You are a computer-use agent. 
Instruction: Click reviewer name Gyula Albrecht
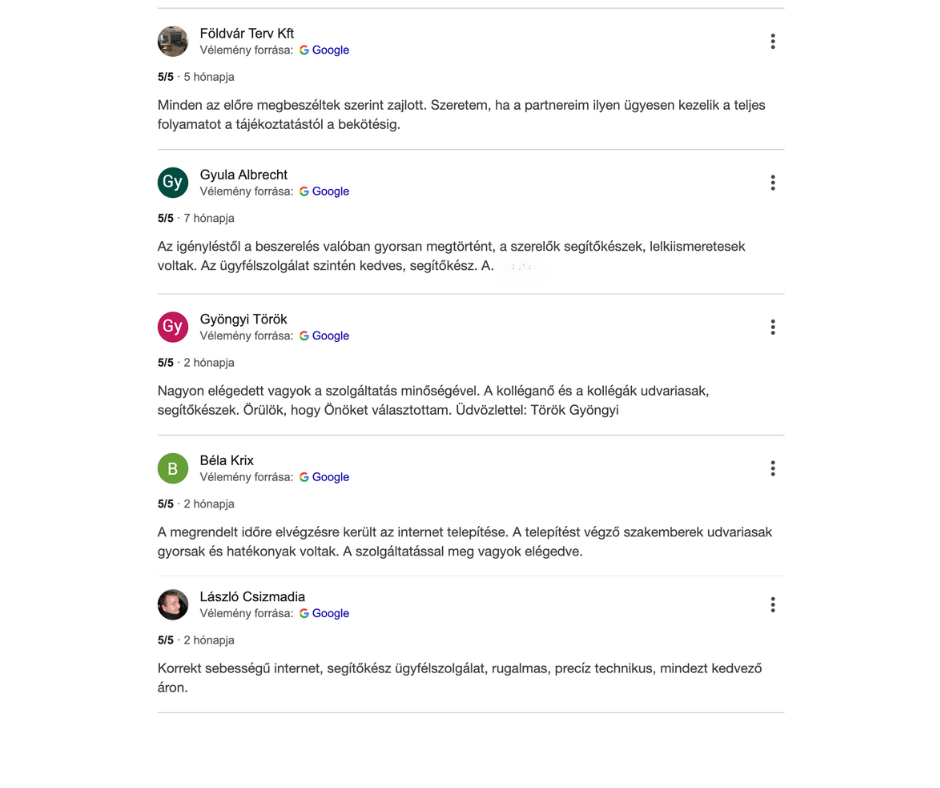point(243,175)
